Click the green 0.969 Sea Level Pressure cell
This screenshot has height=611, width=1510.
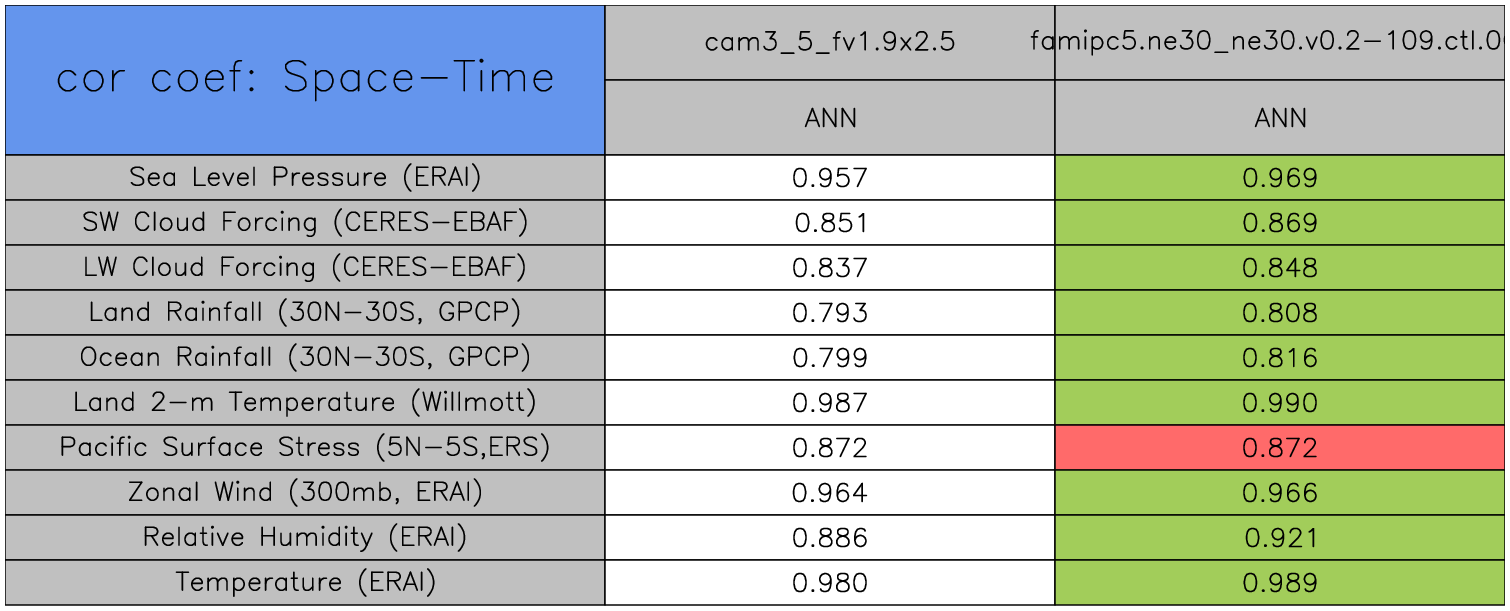coord(1280,178)
